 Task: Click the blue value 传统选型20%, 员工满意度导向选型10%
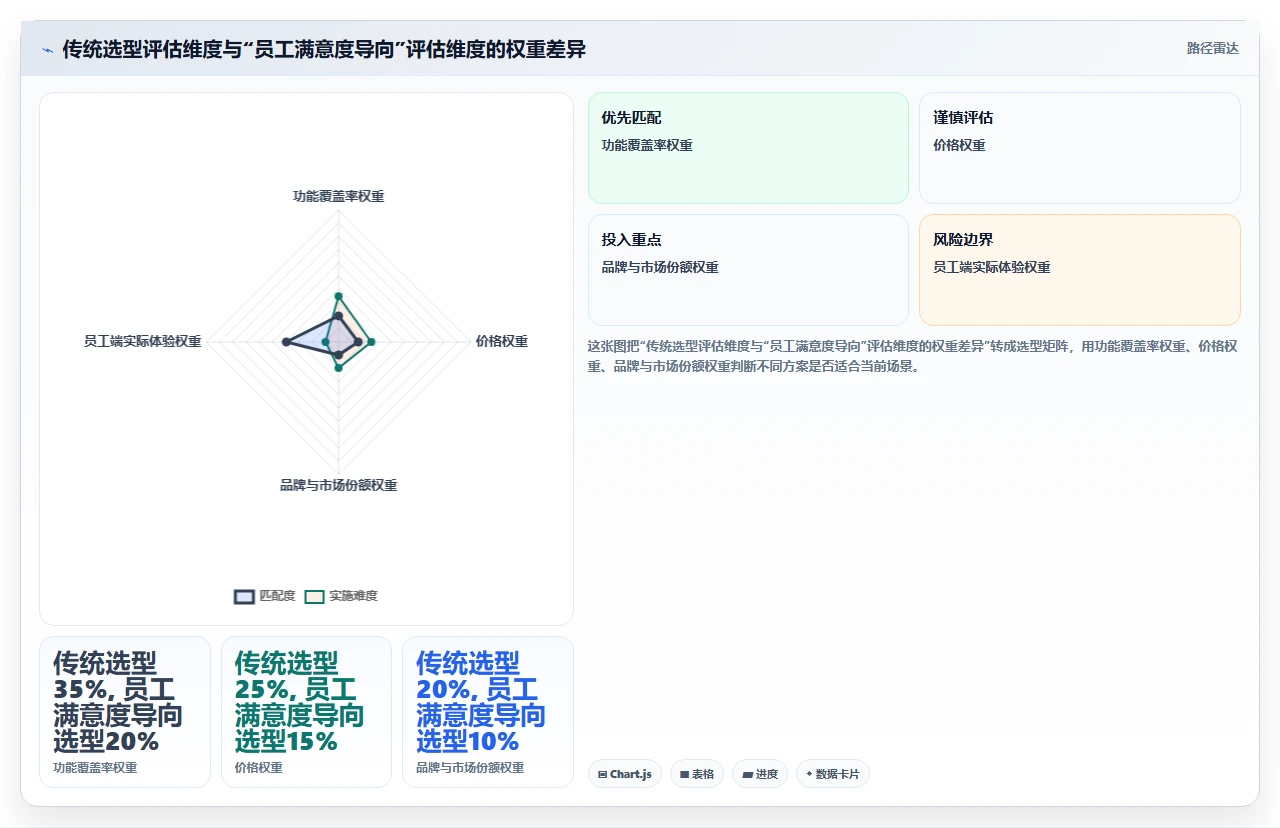(481, 702)
